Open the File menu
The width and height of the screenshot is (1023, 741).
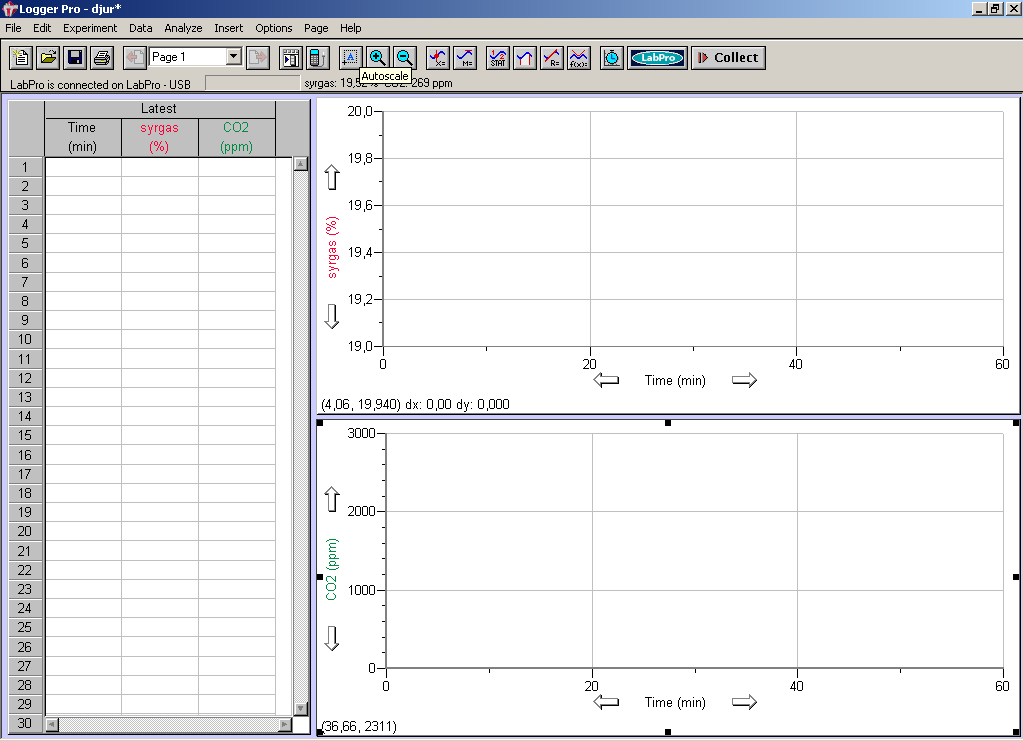click(x=13, y=28)
